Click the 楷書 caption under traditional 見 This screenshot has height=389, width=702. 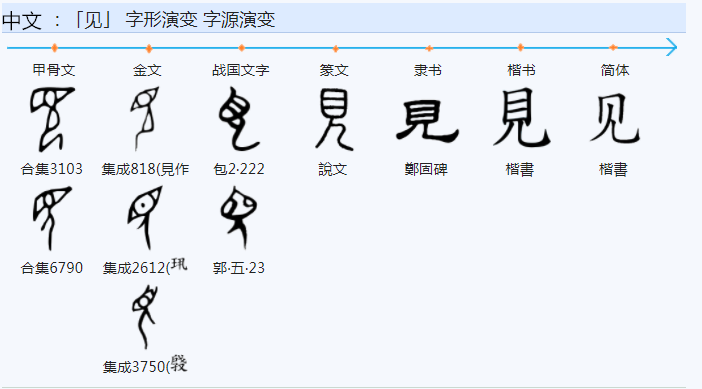point(520,169)
